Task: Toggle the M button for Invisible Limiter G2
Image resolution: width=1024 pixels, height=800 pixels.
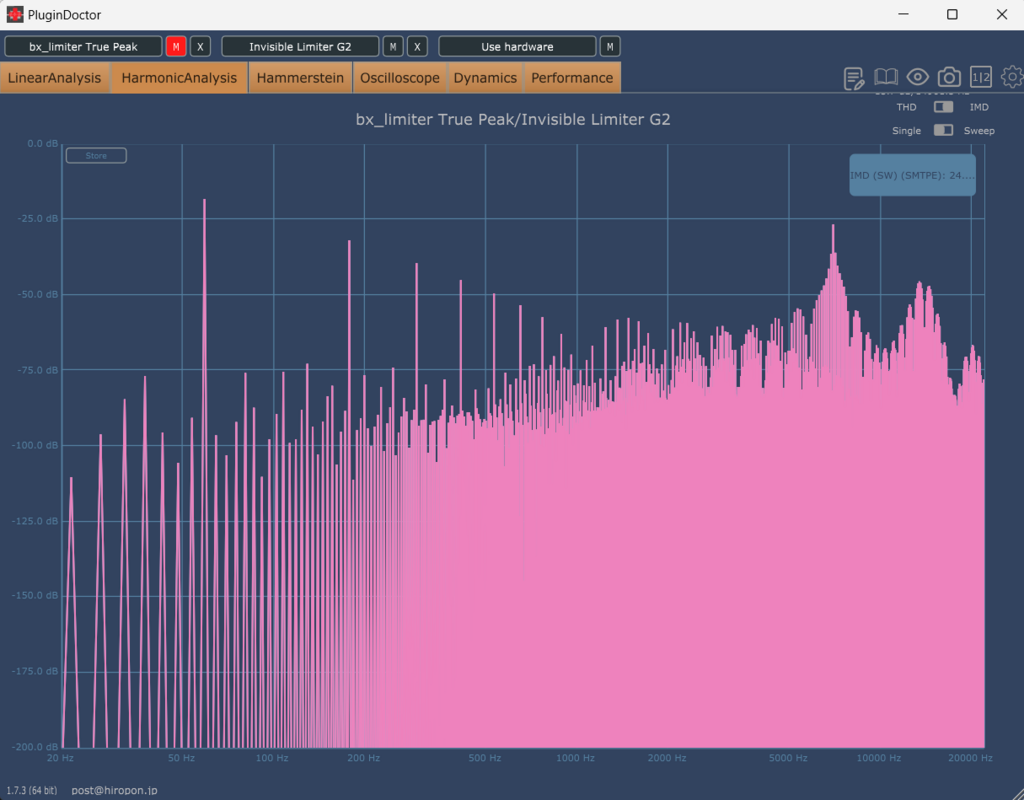Action: (392, 46)
